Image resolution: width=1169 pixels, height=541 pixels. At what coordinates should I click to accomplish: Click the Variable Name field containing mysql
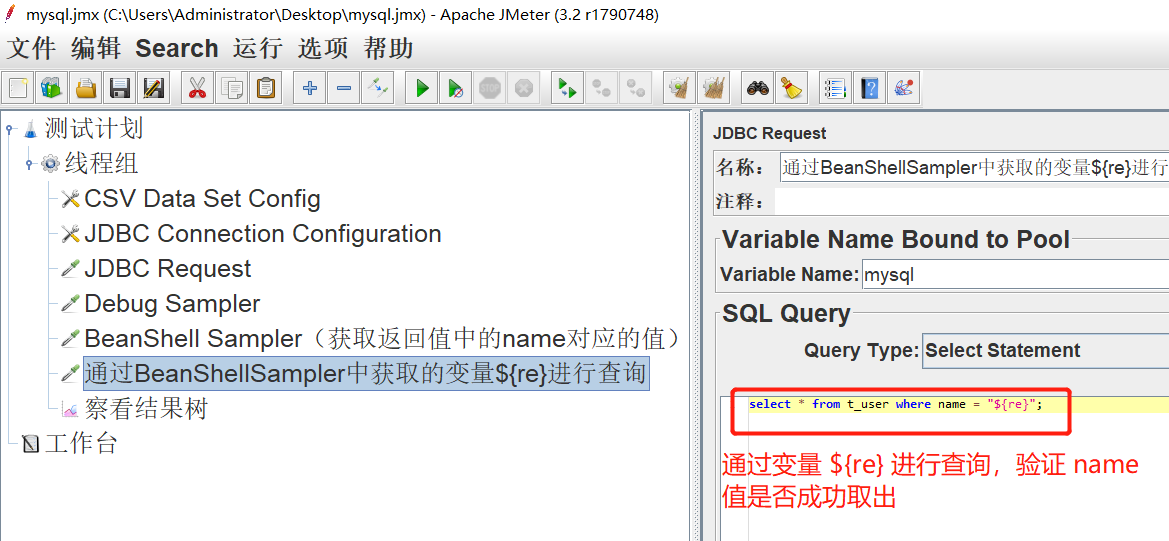pos(1015,274)
